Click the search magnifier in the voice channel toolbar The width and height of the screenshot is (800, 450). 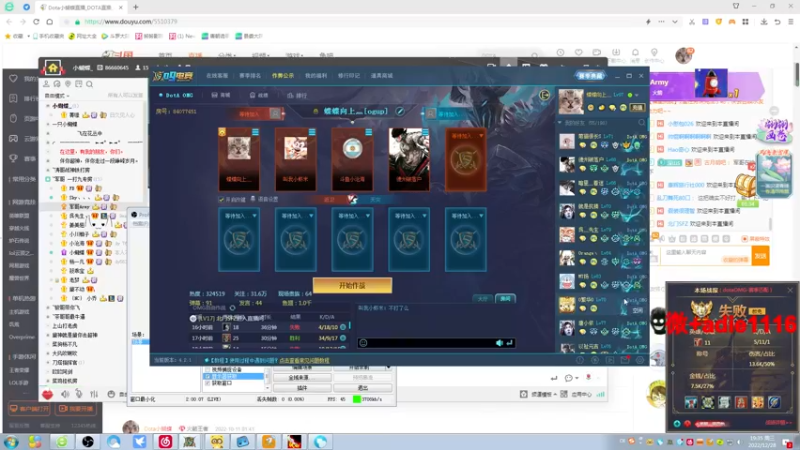89,84
